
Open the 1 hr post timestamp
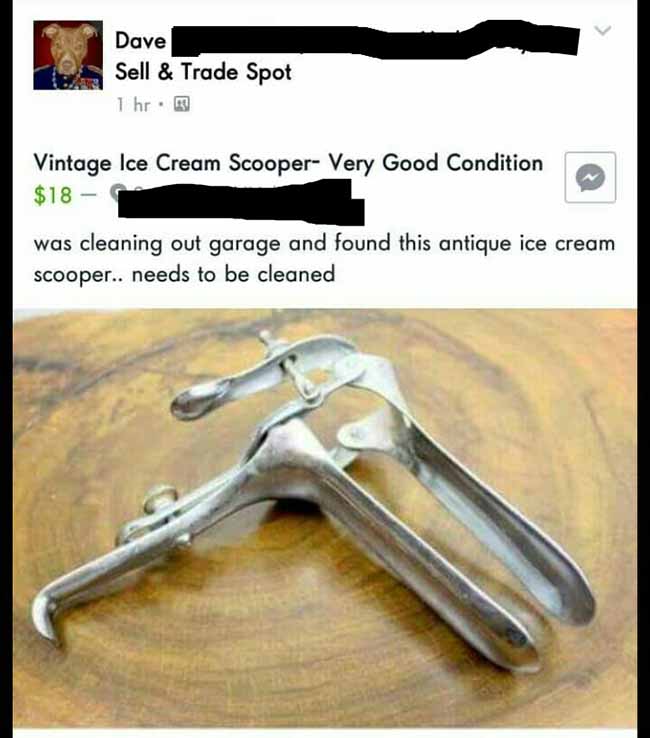[x=133, y=104]
